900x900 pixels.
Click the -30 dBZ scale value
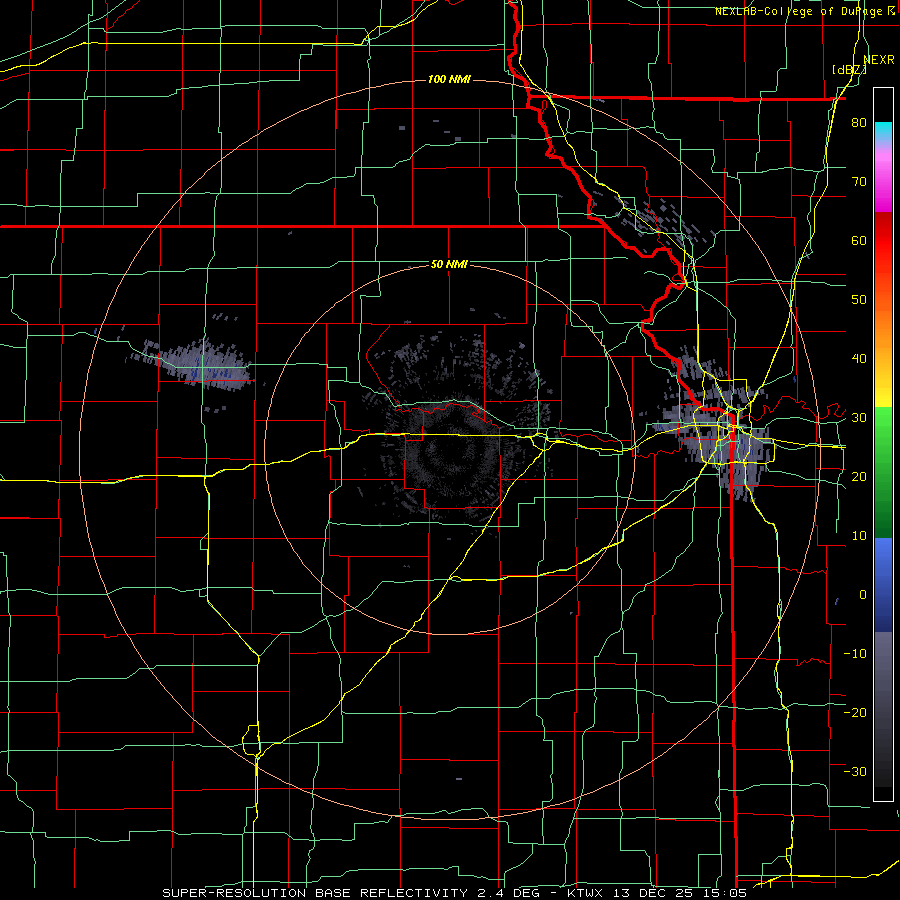(855, 771)
